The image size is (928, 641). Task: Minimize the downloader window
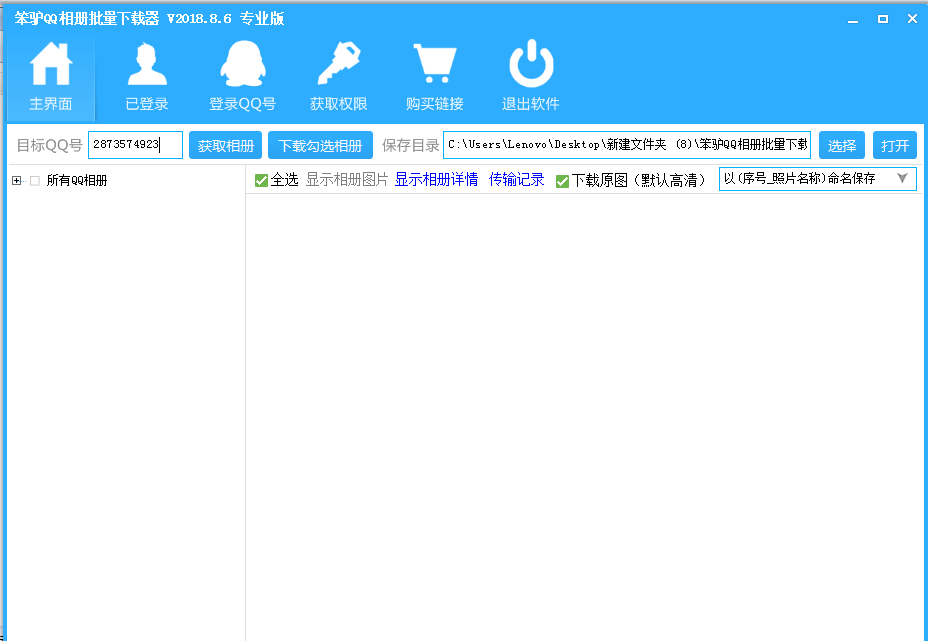853,20
